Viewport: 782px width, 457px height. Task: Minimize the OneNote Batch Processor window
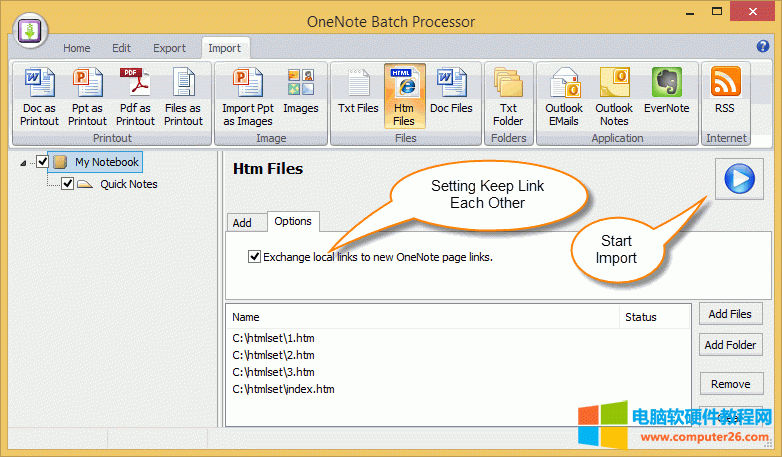point(690,12)
